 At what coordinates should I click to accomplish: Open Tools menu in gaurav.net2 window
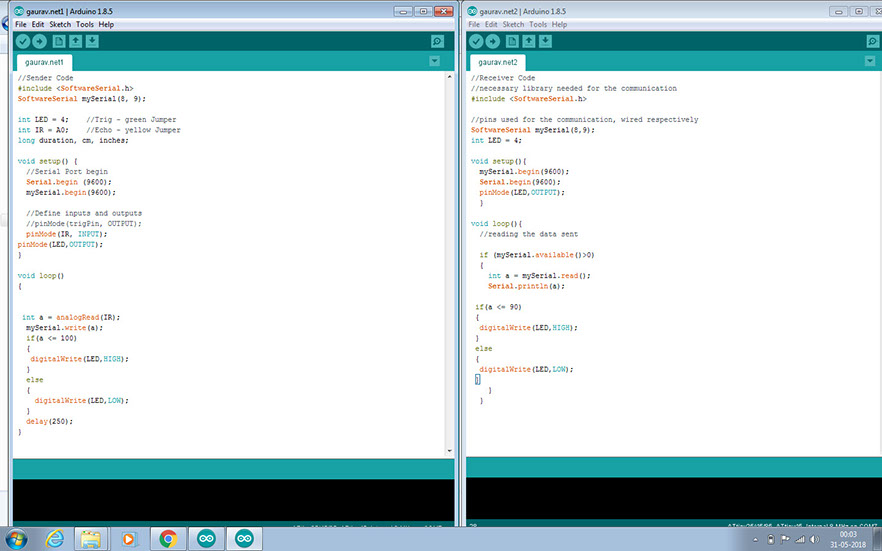pos(538,24)
